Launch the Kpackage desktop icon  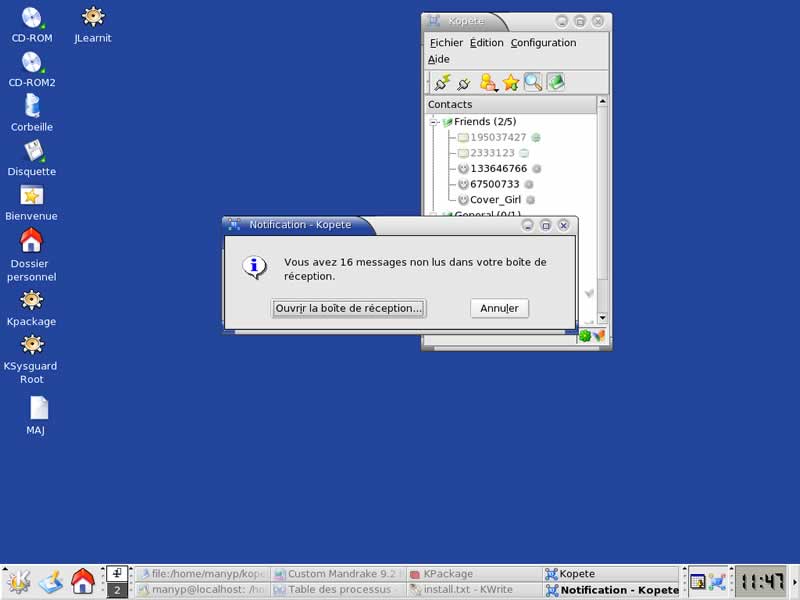pos(32,308)
